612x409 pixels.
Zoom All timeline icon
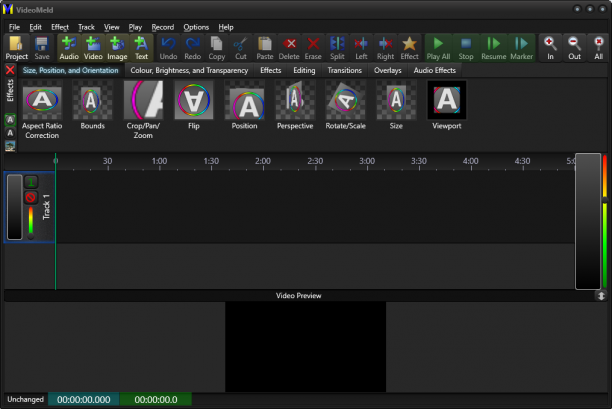(599, 48)
